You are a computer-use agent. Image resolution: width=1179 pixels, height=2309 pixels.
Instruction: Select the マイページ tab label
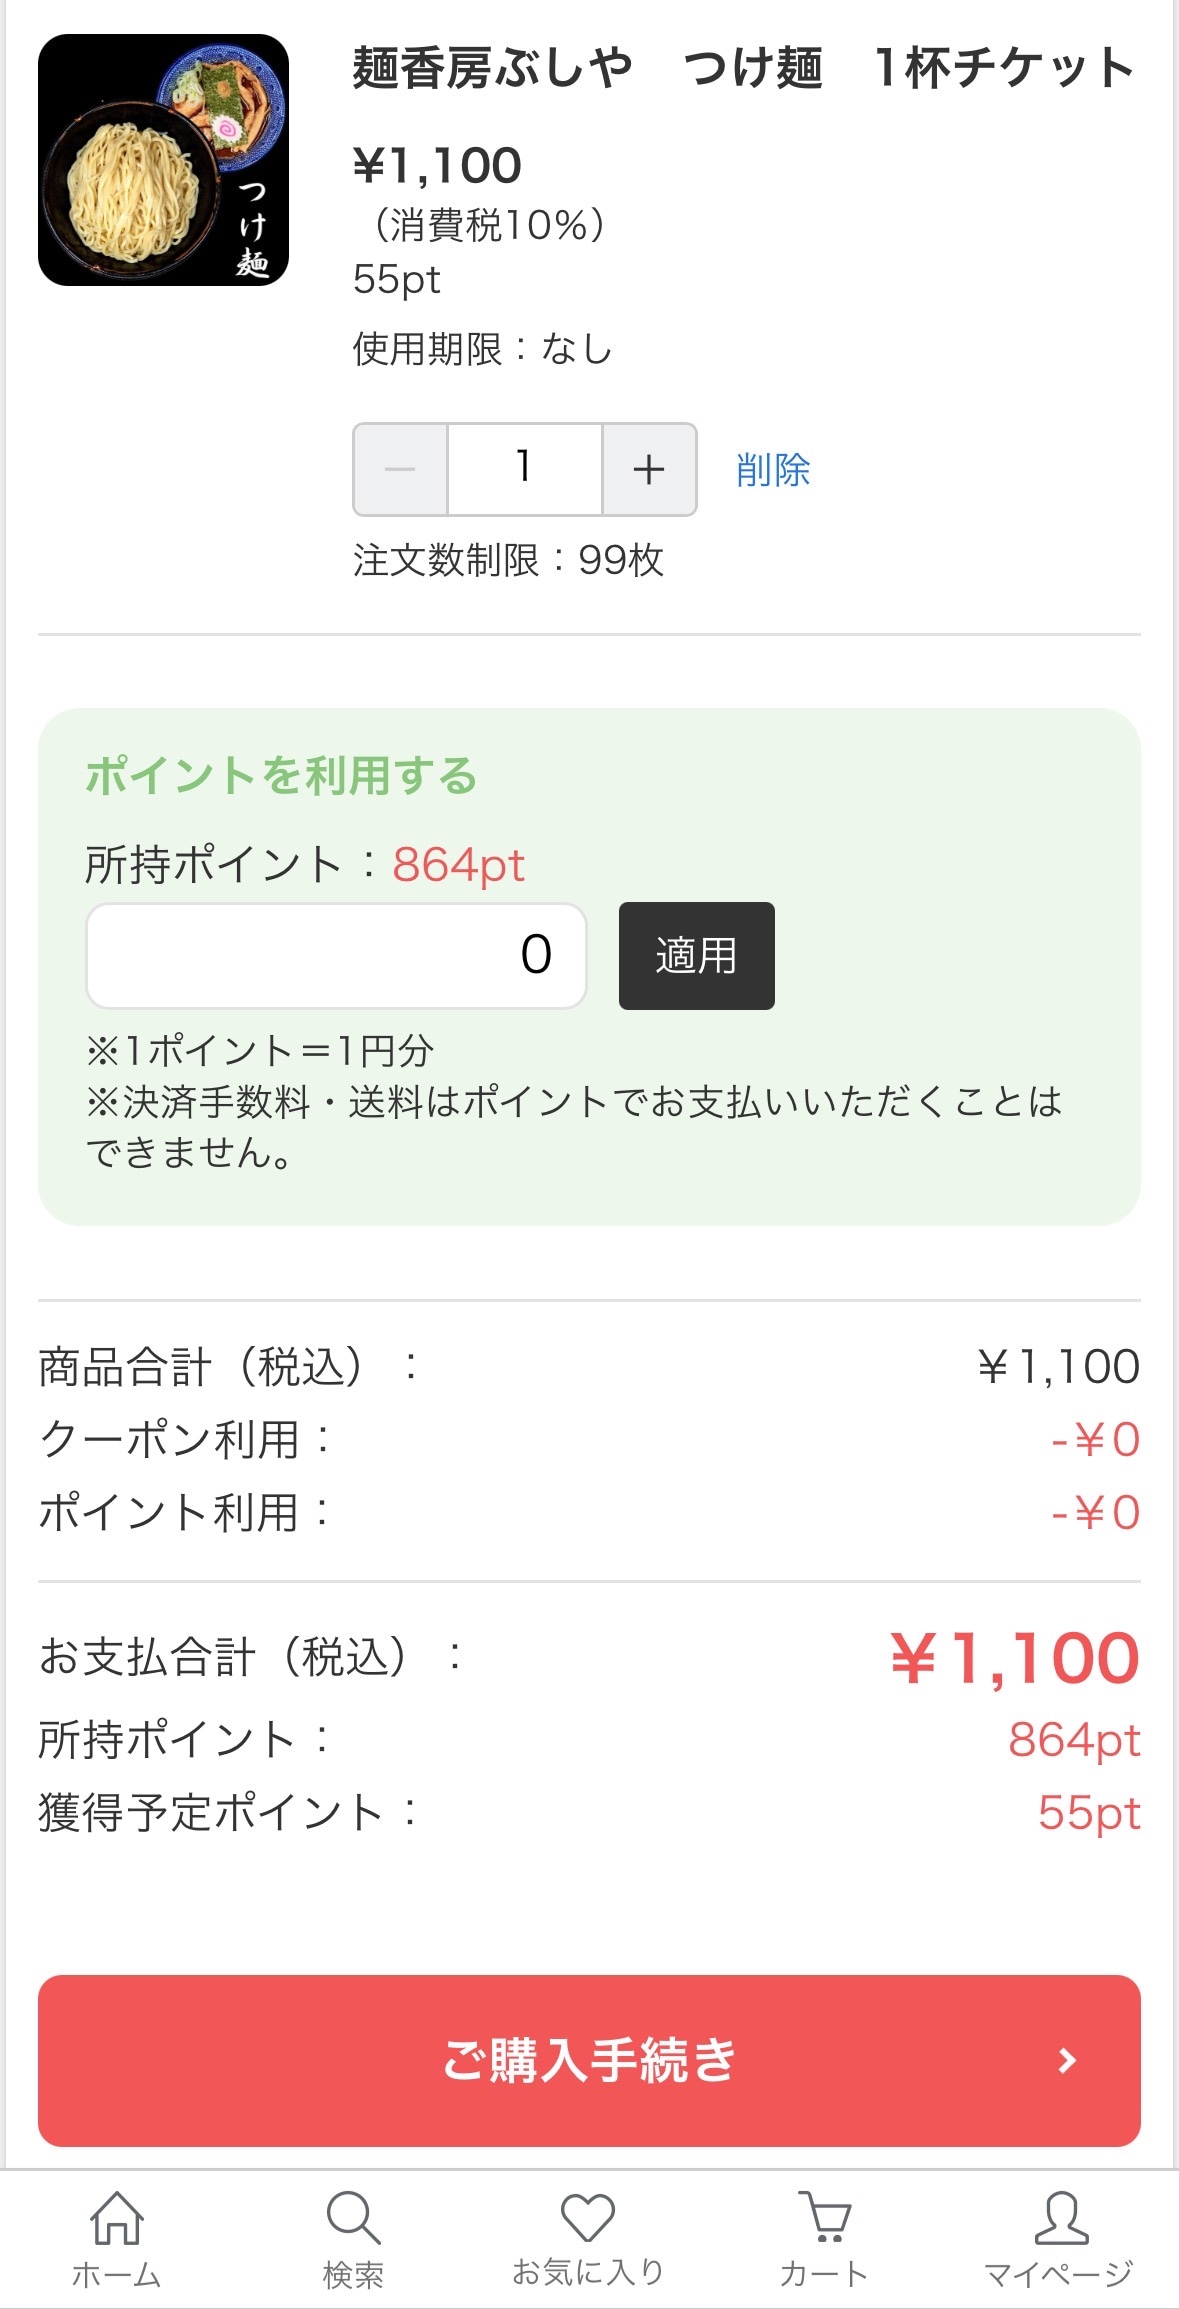[x=1059, y=2274]
